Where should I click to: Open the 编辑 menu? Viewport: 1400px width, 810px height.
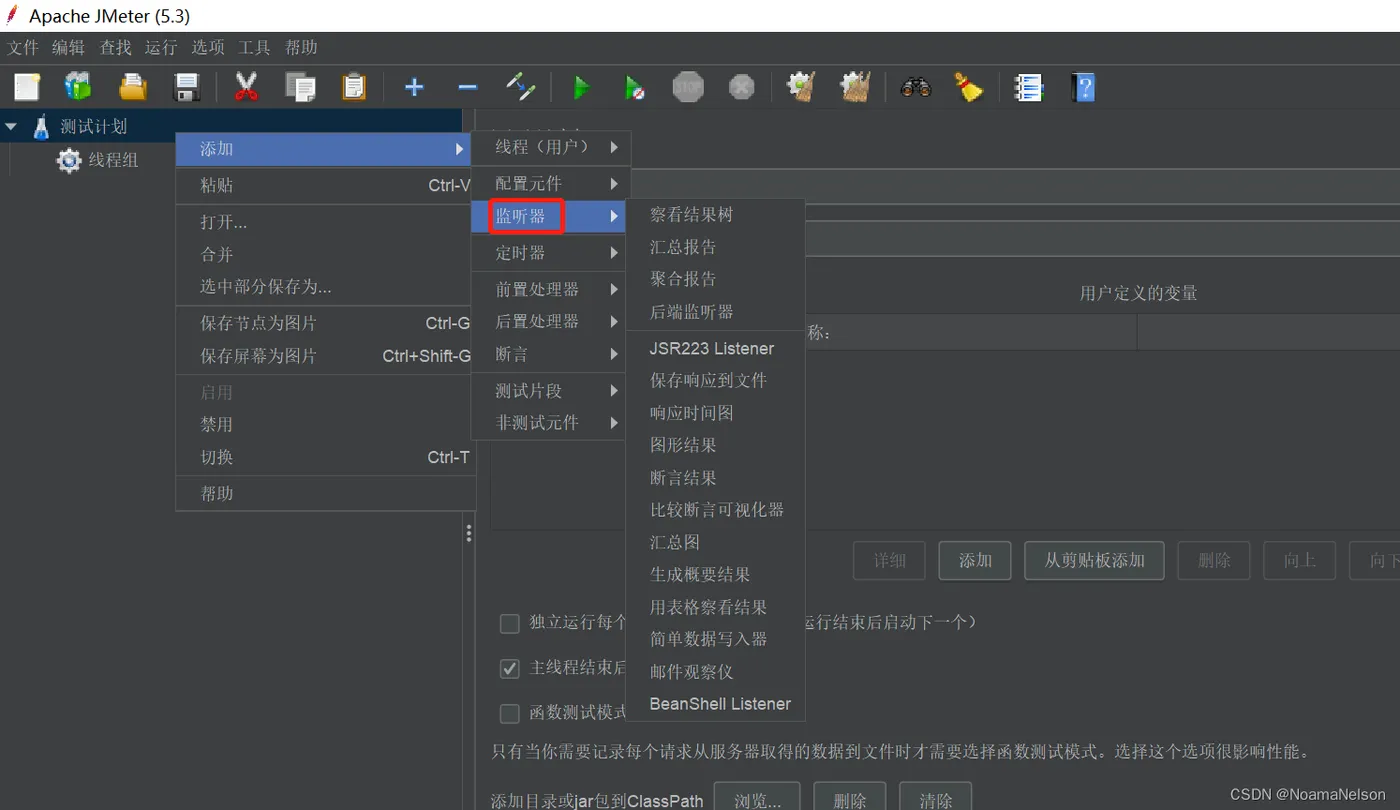(68, 47)
